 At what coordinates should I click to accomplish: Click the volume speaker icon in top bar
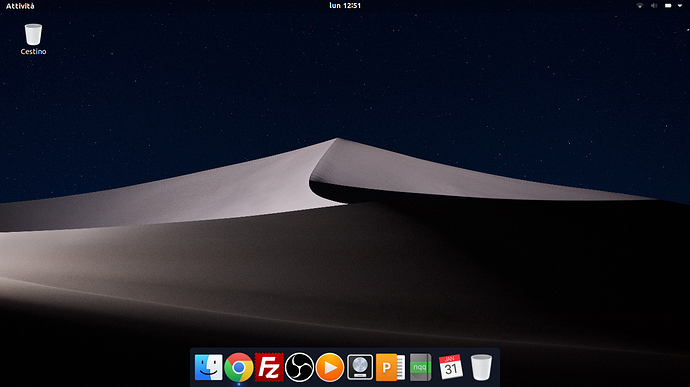(654, 6)
